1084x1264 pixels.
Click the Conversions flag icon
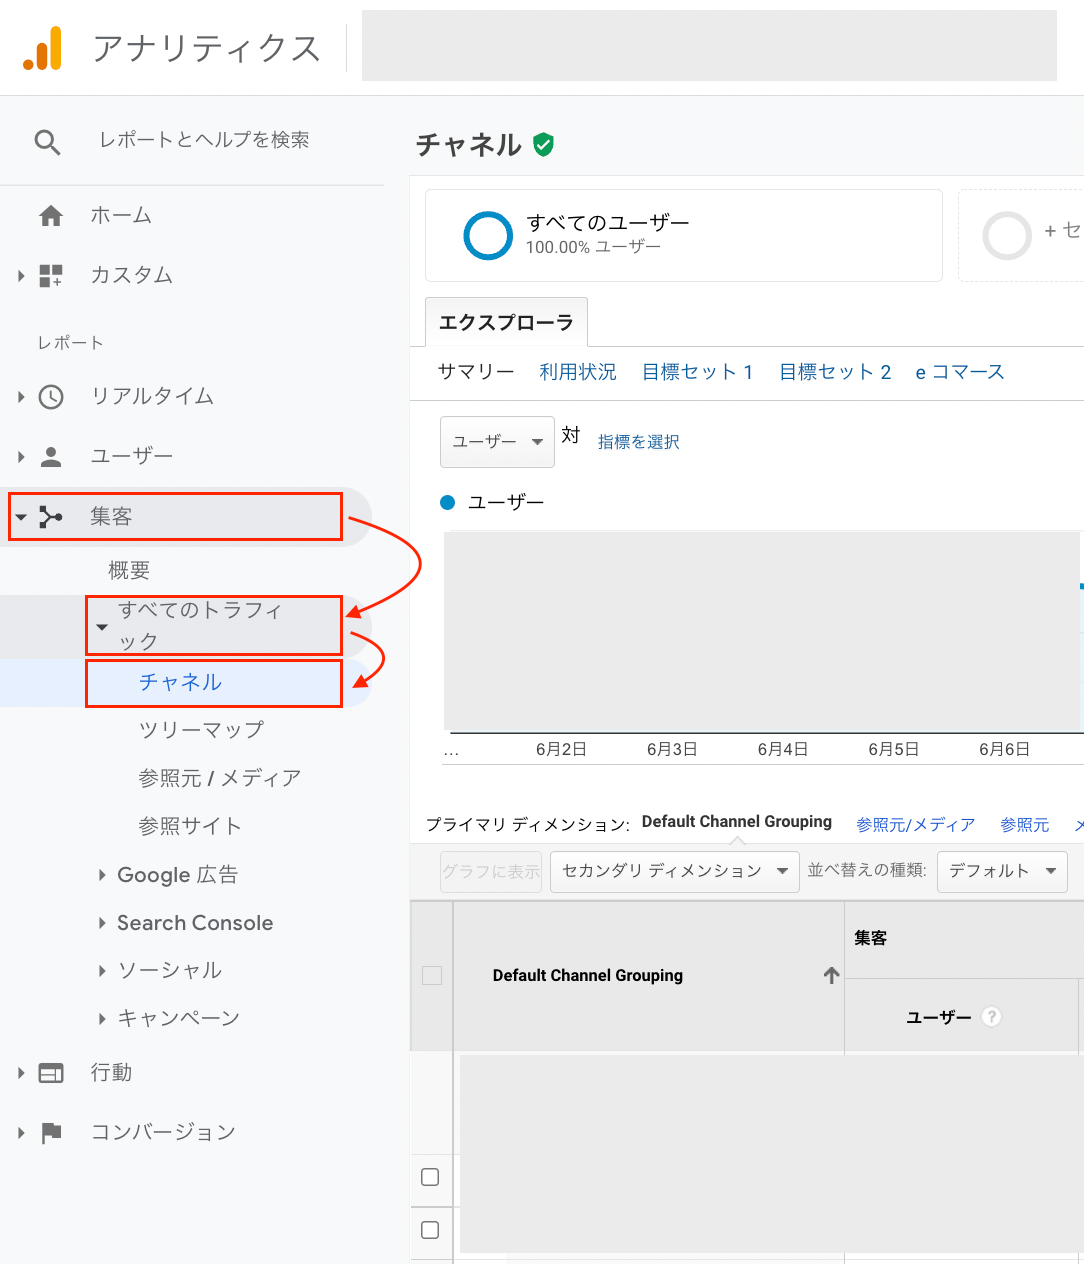pos(51,1133)
